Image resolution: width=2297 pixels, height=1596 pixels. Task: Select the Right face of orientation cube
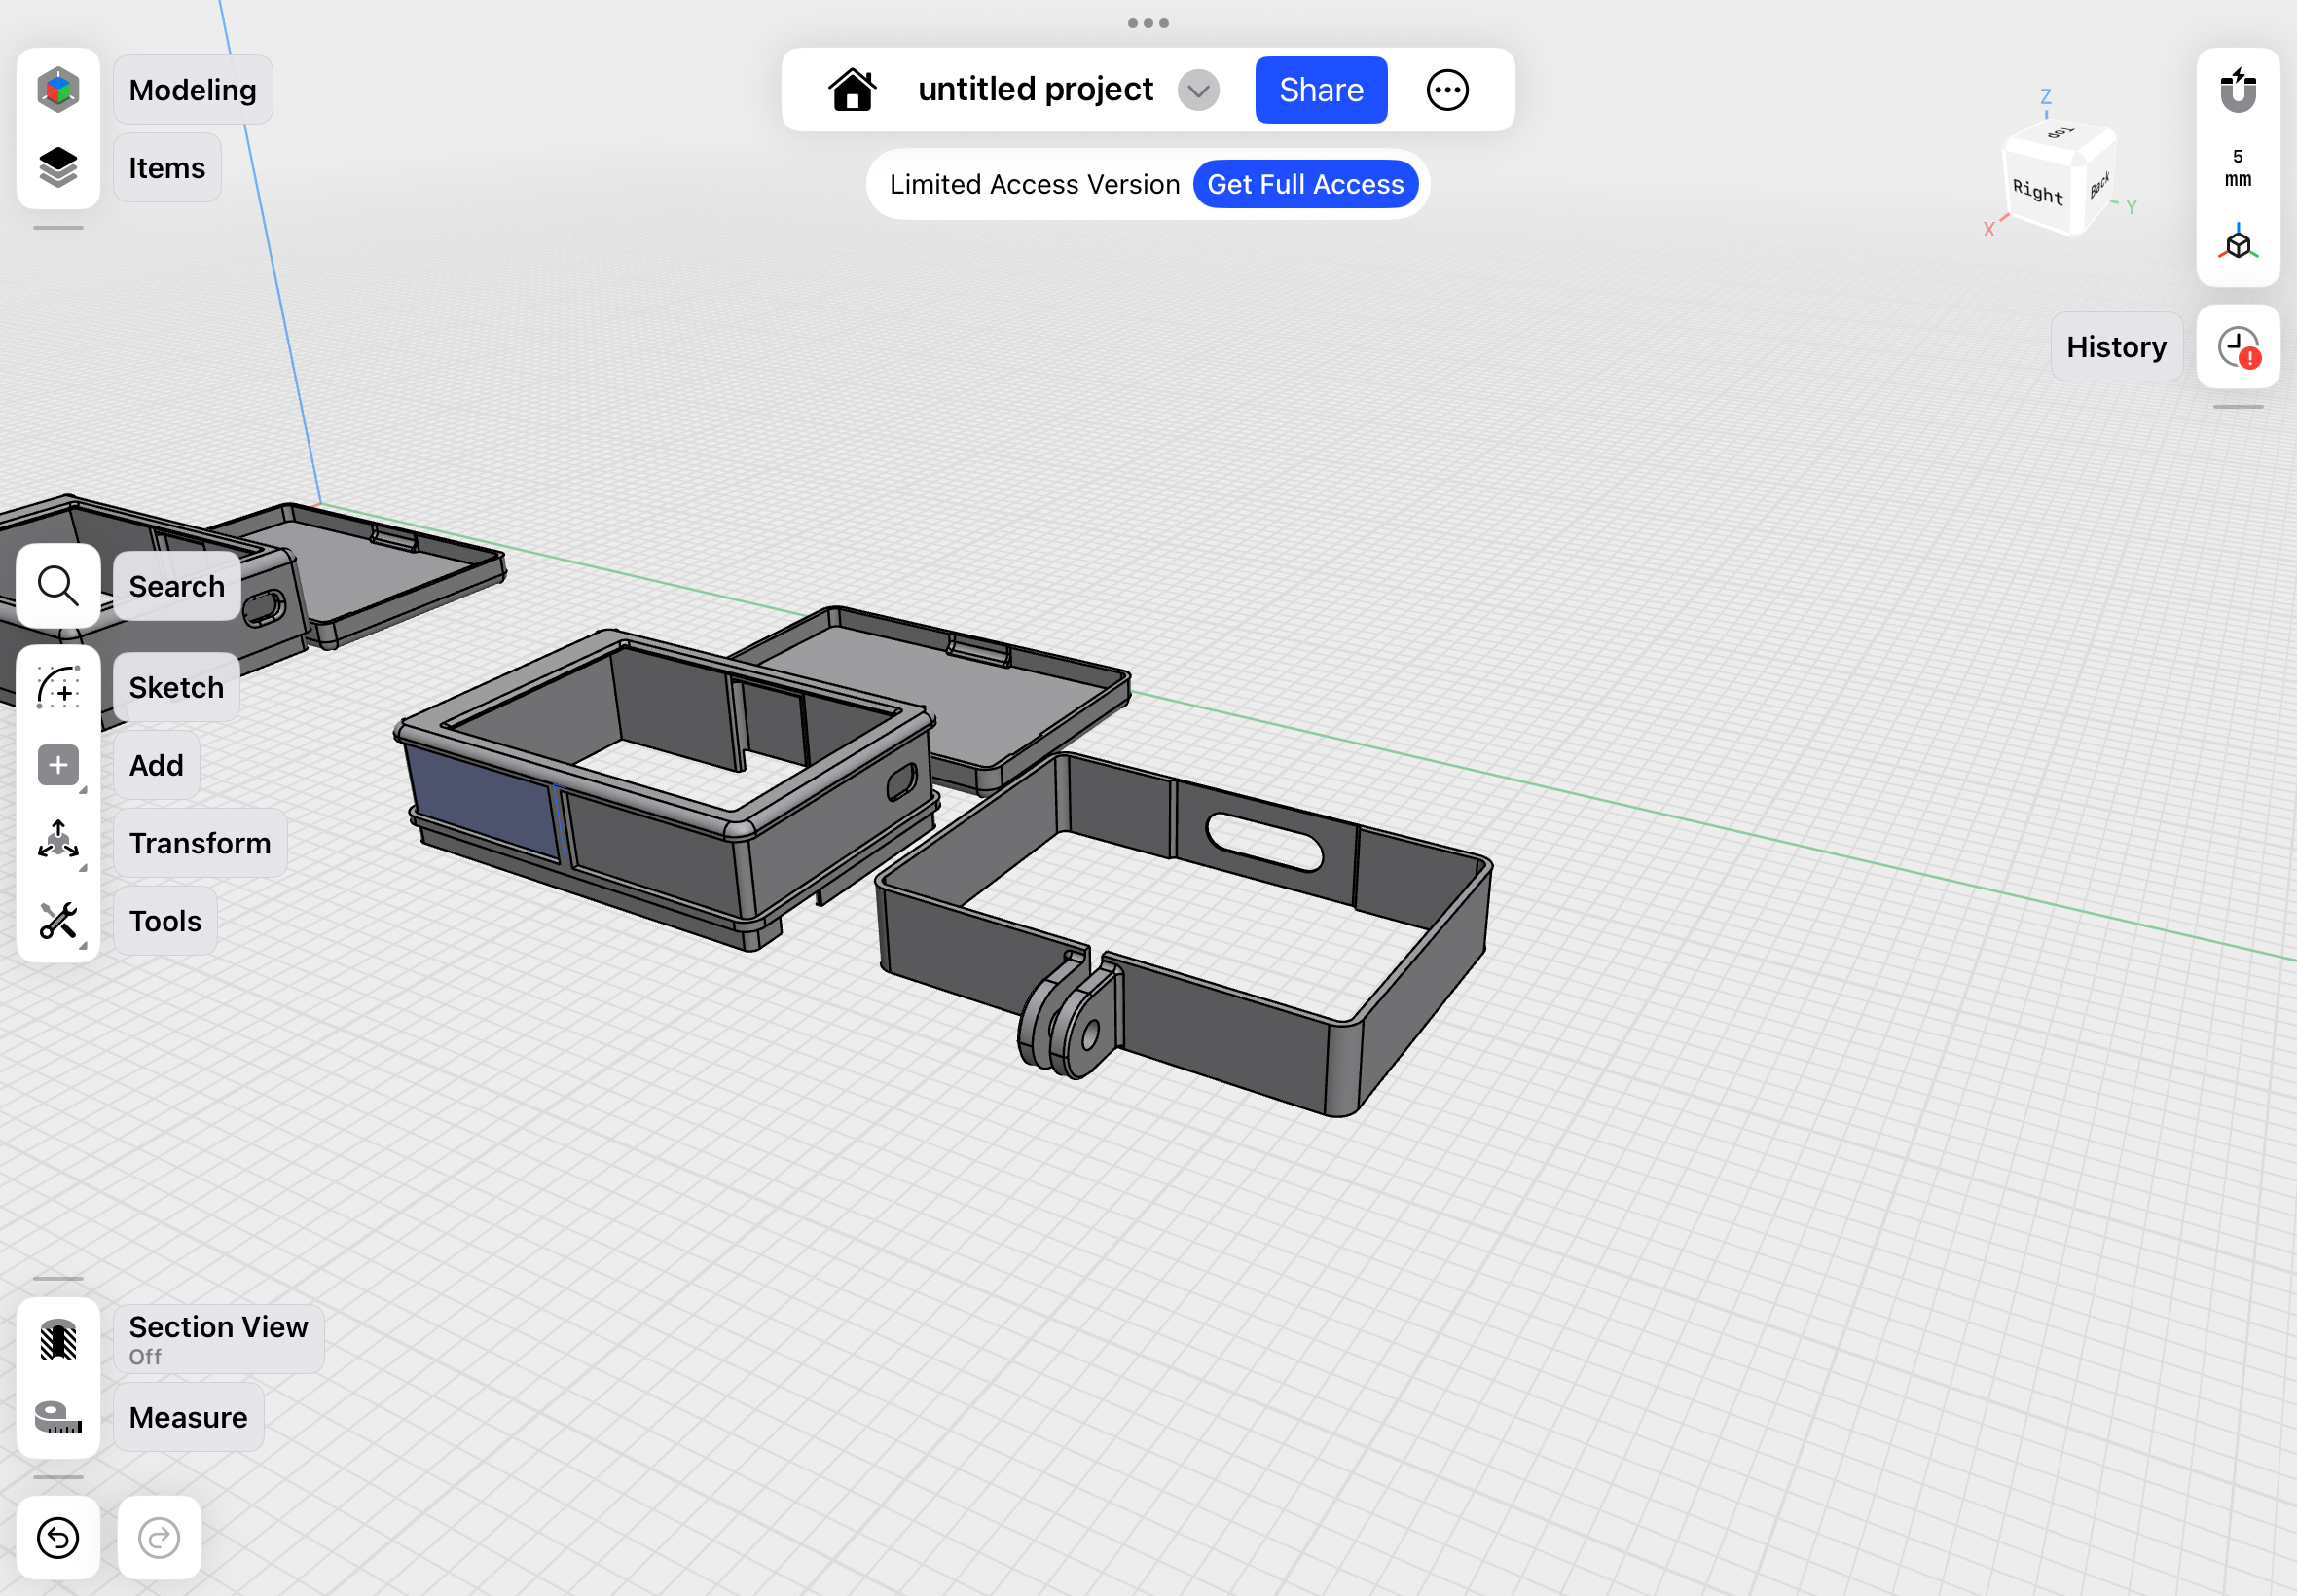pyautogui.click(x=2038, y=192)
